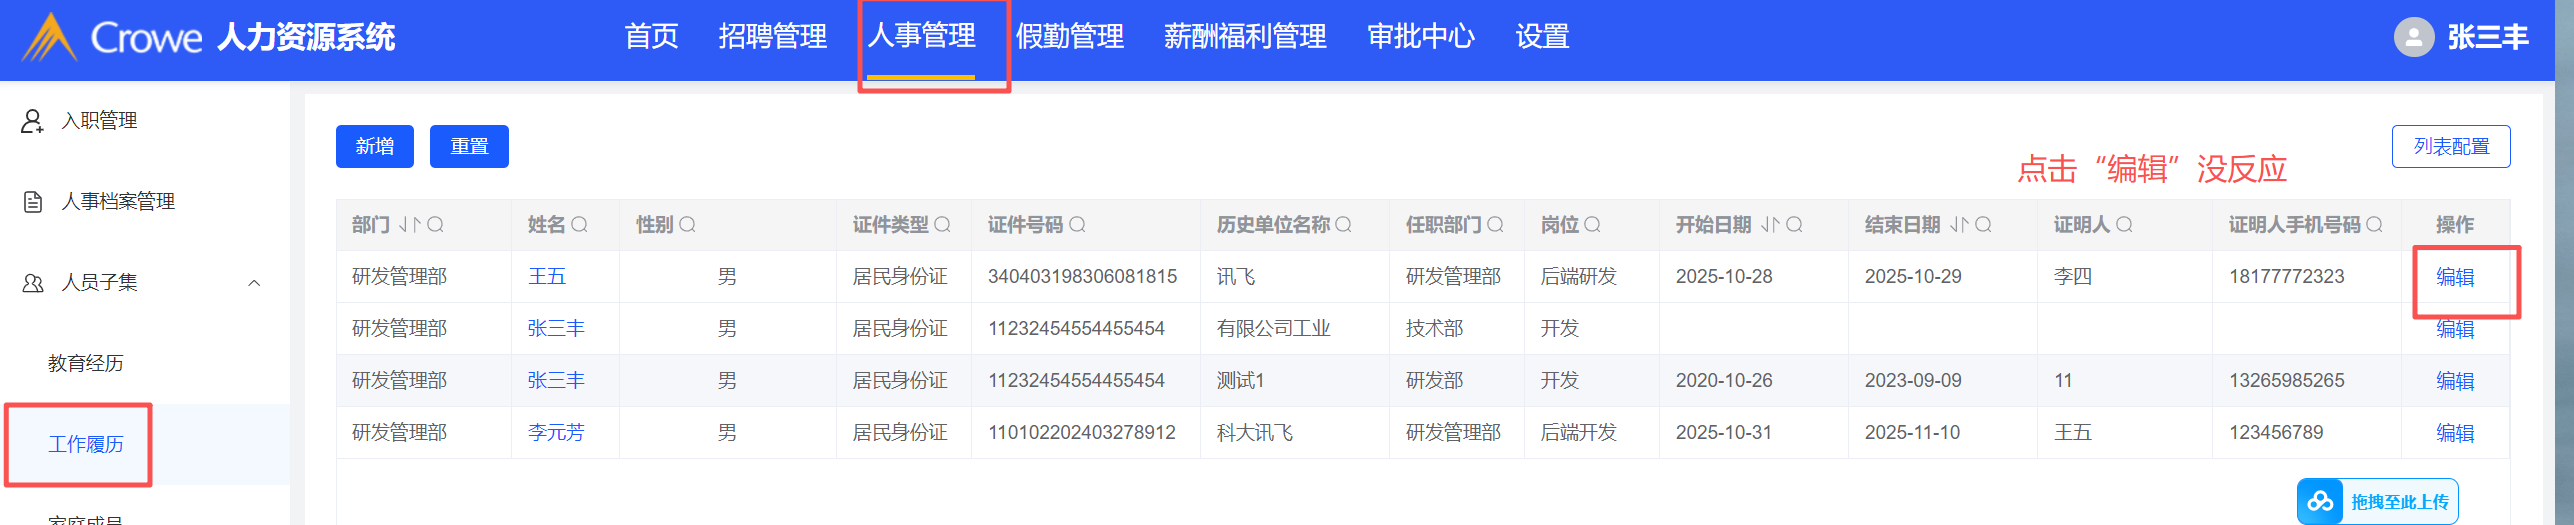
Task: Click the 讯飞 company cell
Action: 1236,277
